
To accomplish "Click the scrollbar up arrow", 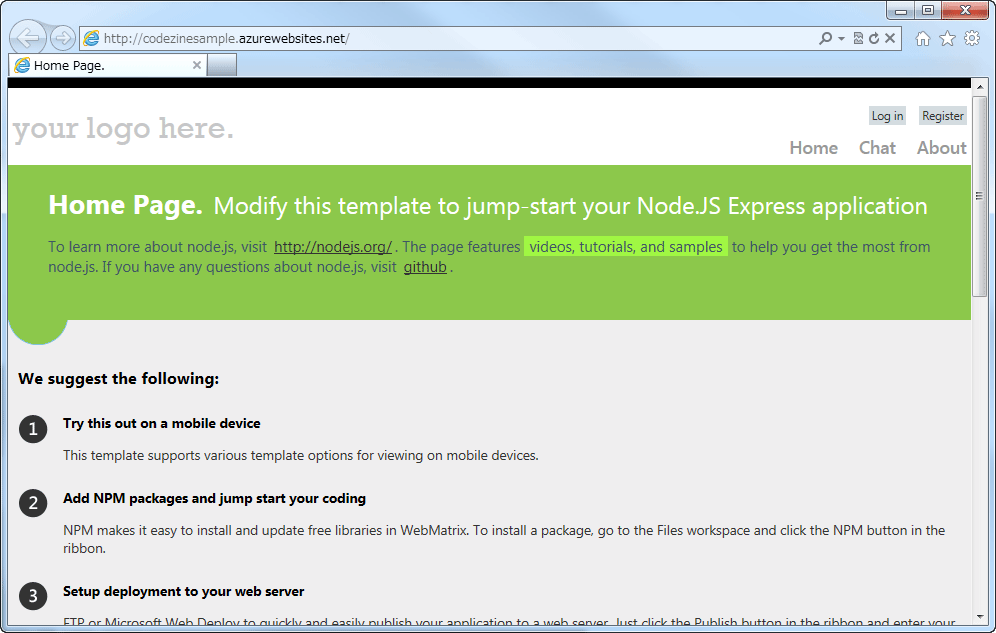I will pyautogui.click(x=979, y=86).
